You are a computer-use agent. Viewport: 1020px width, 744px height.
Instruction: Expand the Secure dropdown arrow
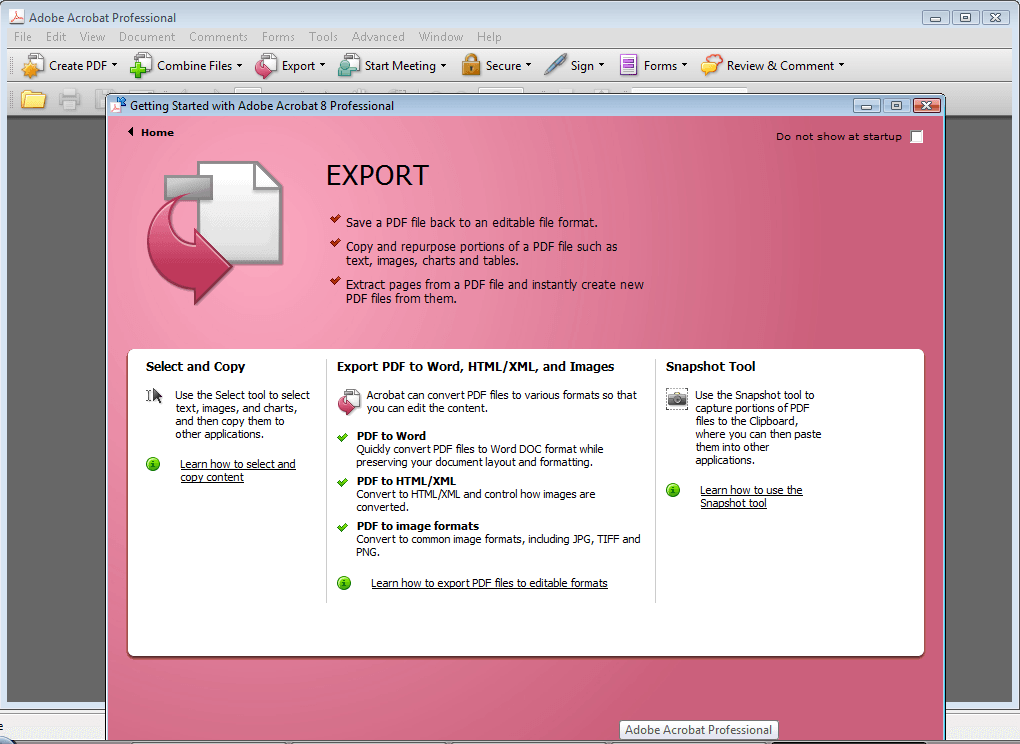528,65
